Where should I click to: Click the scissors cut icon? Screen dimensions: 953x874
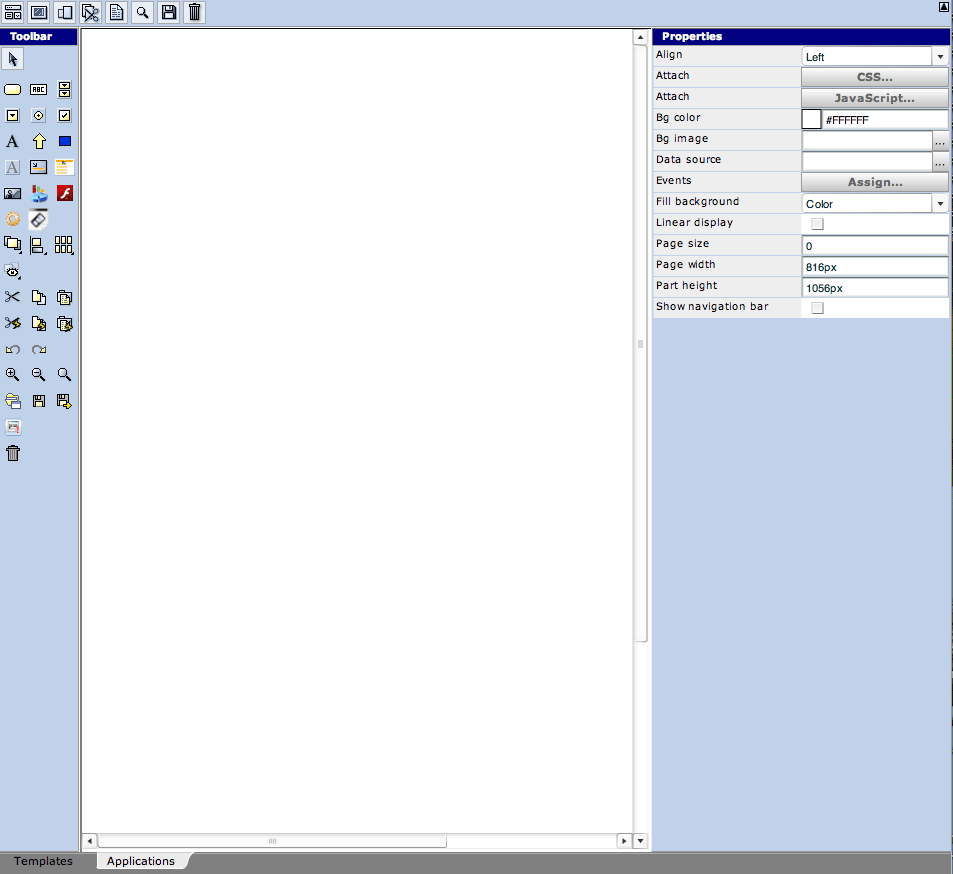point(13,298)
